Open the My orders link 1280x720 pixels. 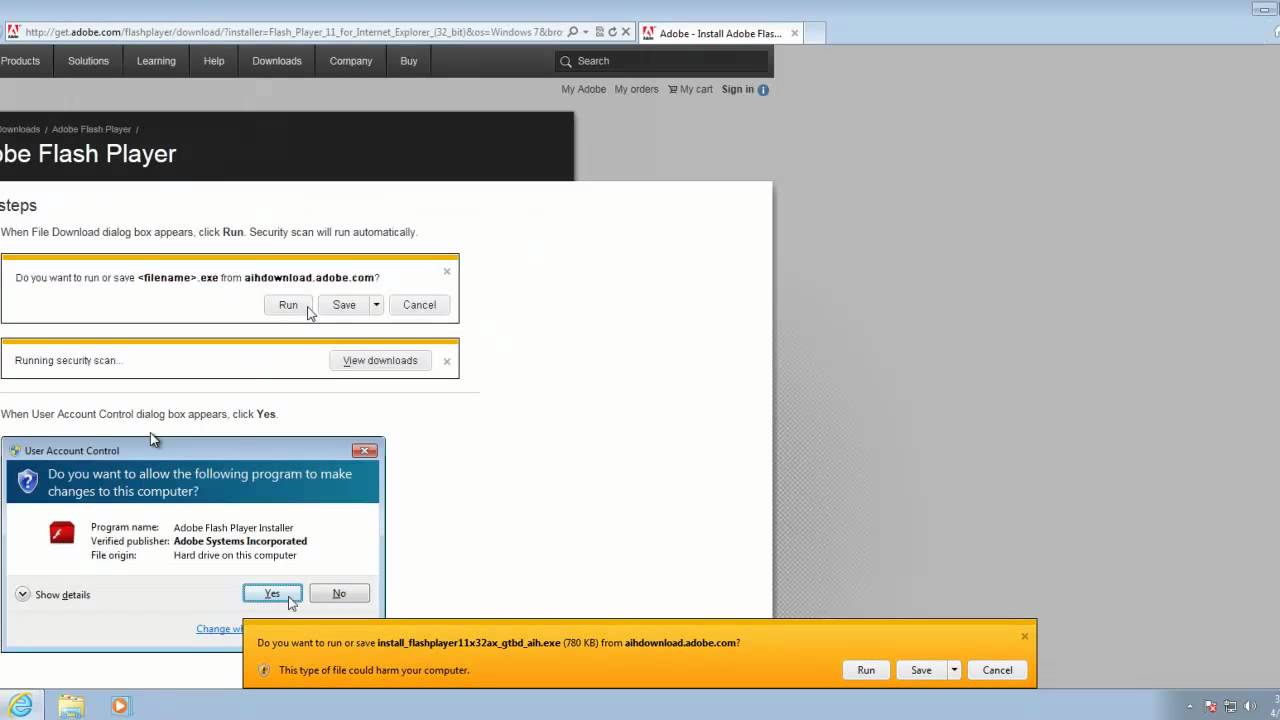(636, 89)
